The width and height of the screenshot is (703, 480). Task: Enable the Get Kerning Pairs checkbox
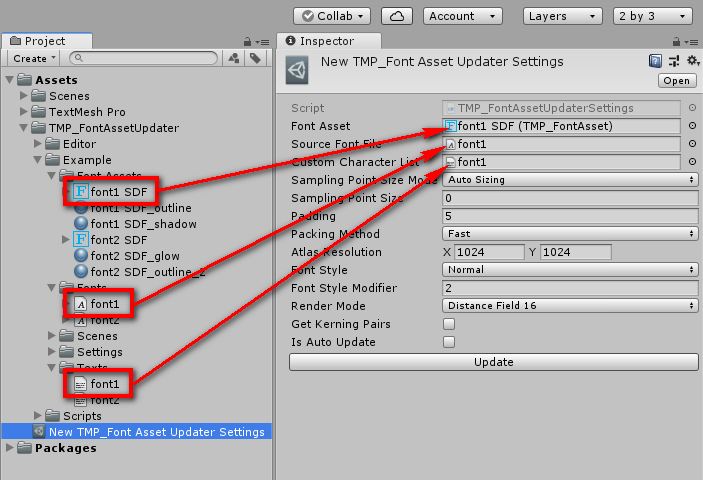click(x=449, y=324)
